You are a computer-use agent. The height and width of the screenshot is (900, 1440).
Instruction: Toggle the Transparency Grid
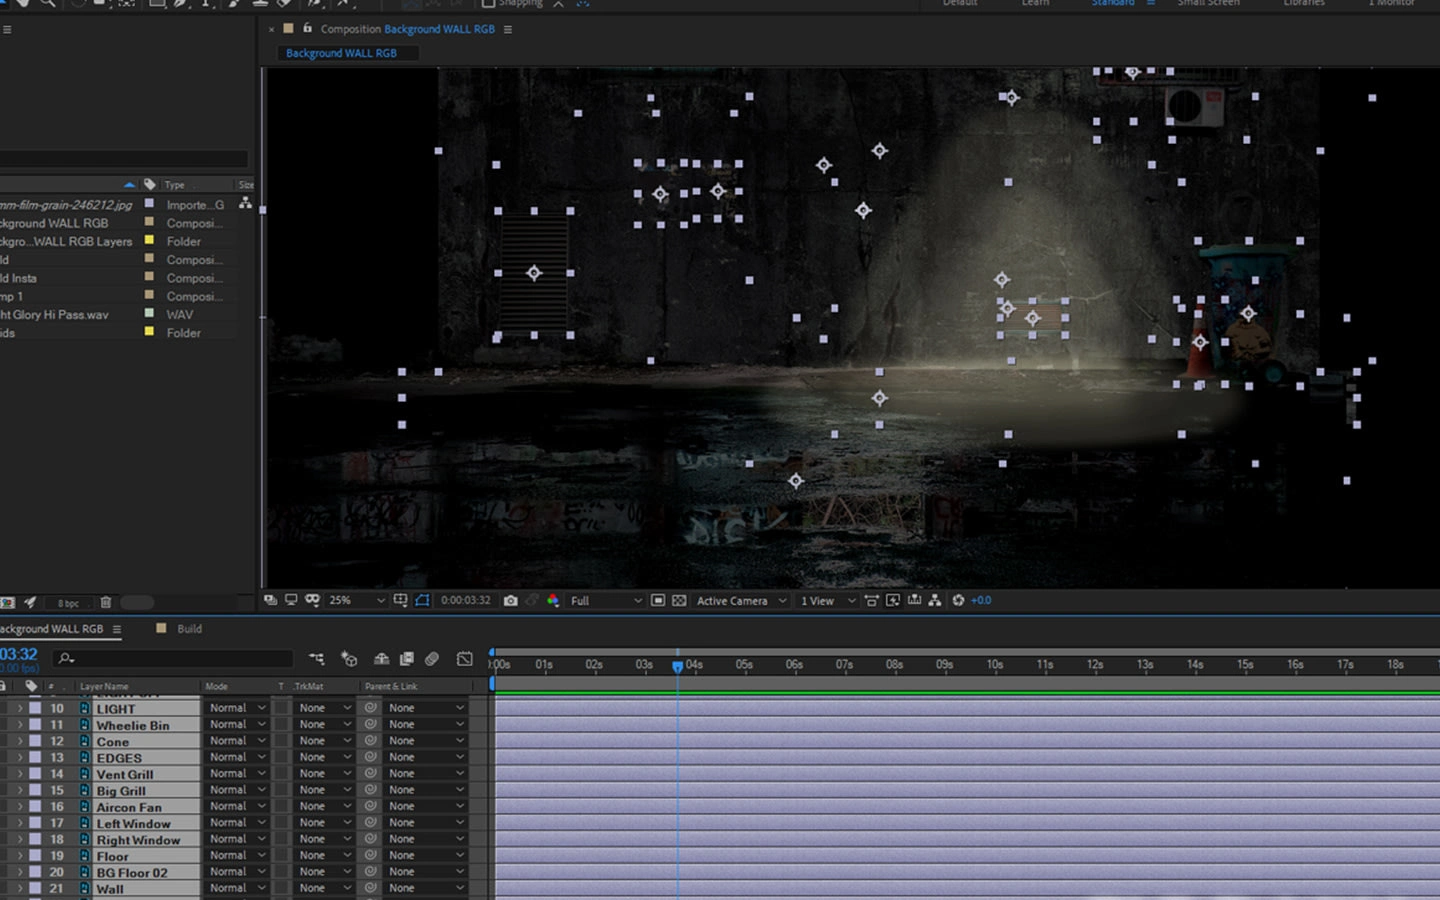(x=679, y=600)
